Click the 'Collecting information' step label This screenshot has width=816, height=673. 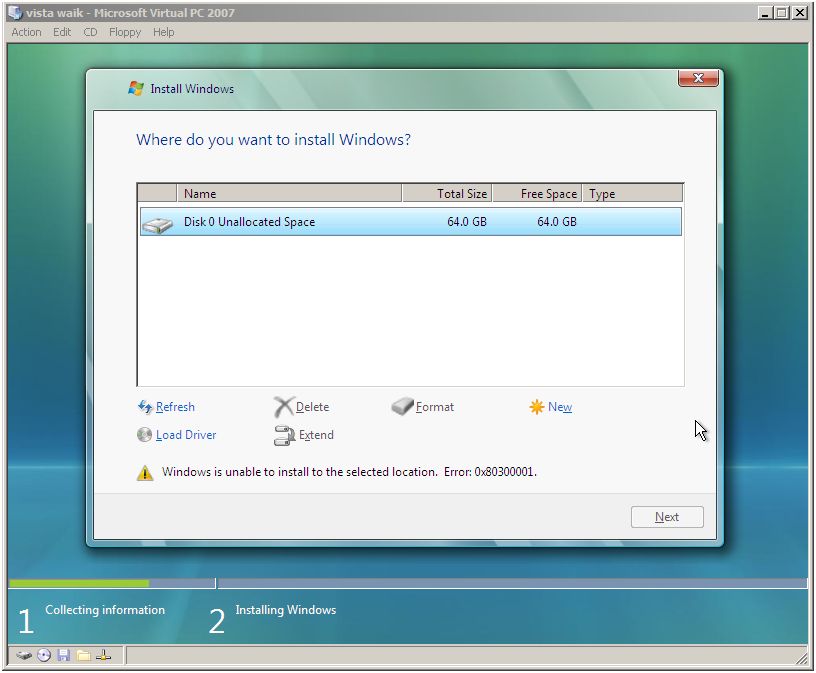tap(105, 609)
